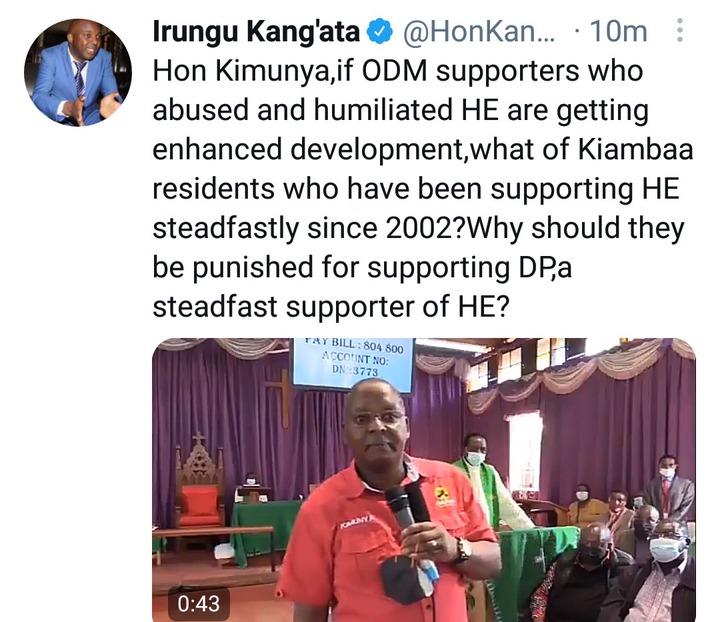Click the 0:43 video duration badge

point(199,603)
